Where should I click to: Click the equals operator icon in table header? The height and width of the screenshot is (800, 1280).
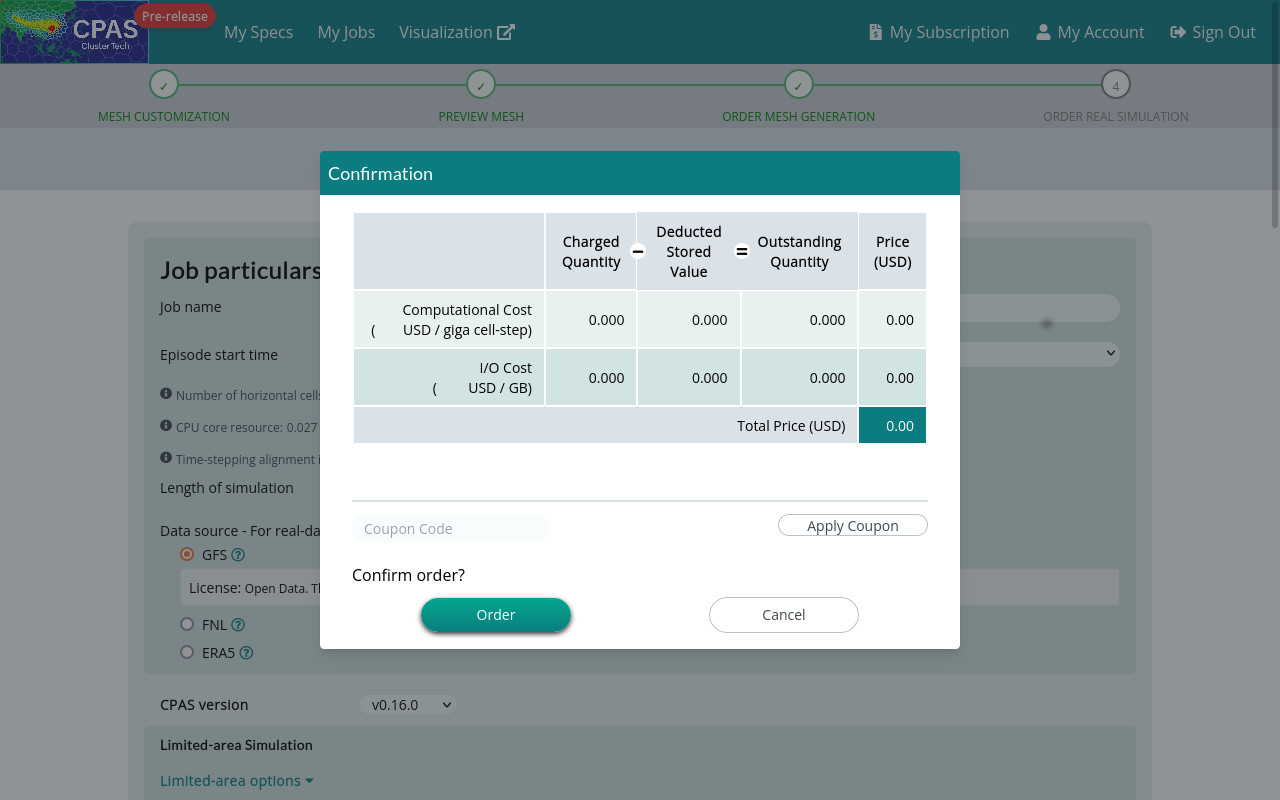coord(742,252)
